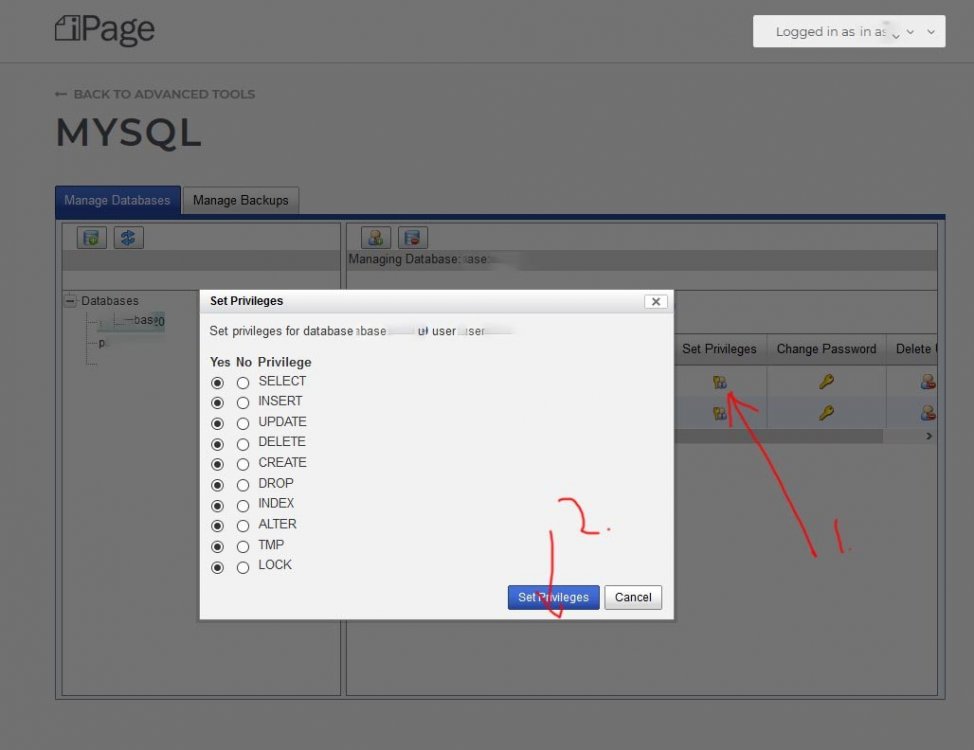
Task: Select Yes for LOCK privilege
Action: tap(217, 567)
